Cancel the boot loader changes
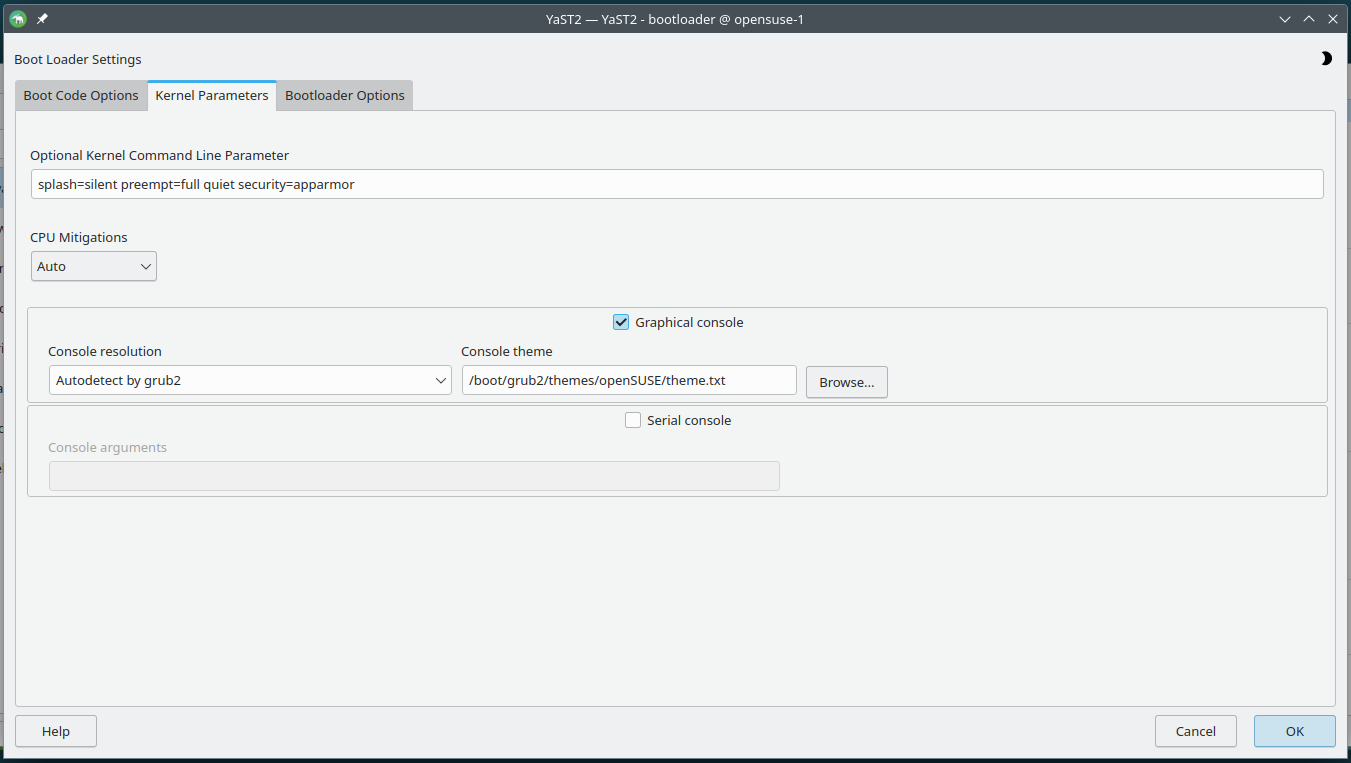The width and height of the screenshot is (1351, 763). coord(1195,731)
